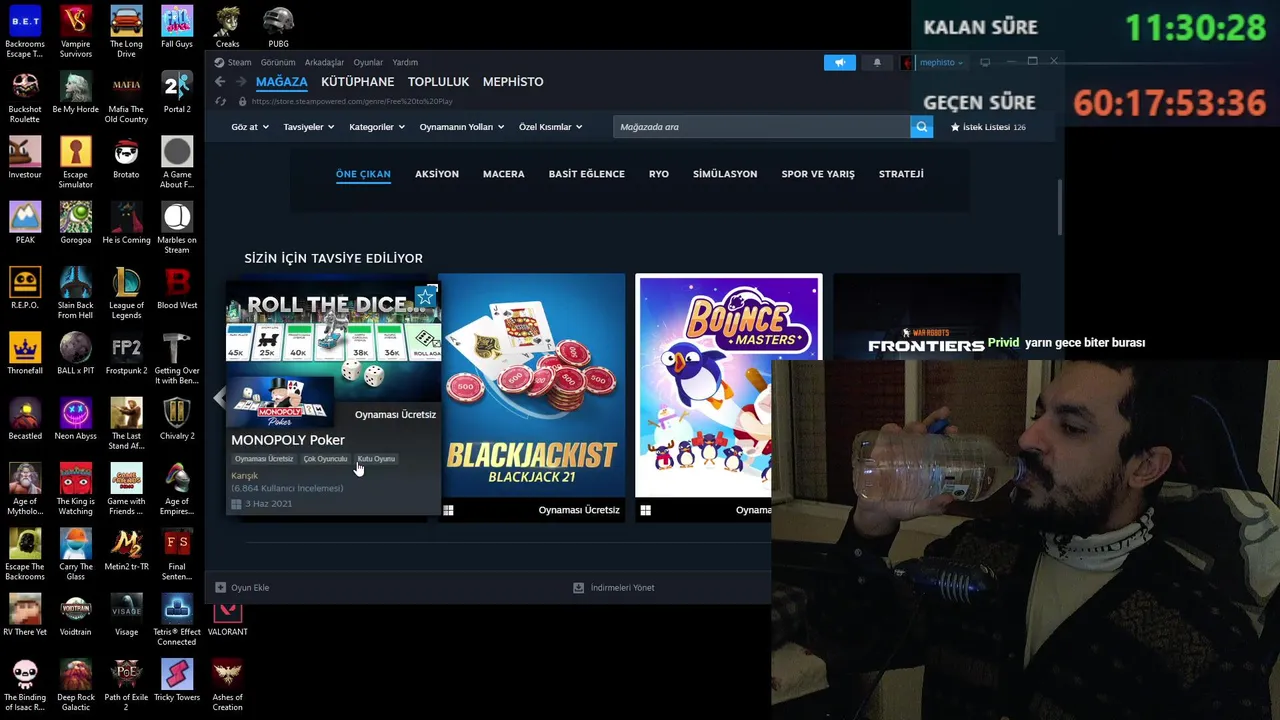Toggle wishlist star on MONOPOLY Poker card

point(426,296)
